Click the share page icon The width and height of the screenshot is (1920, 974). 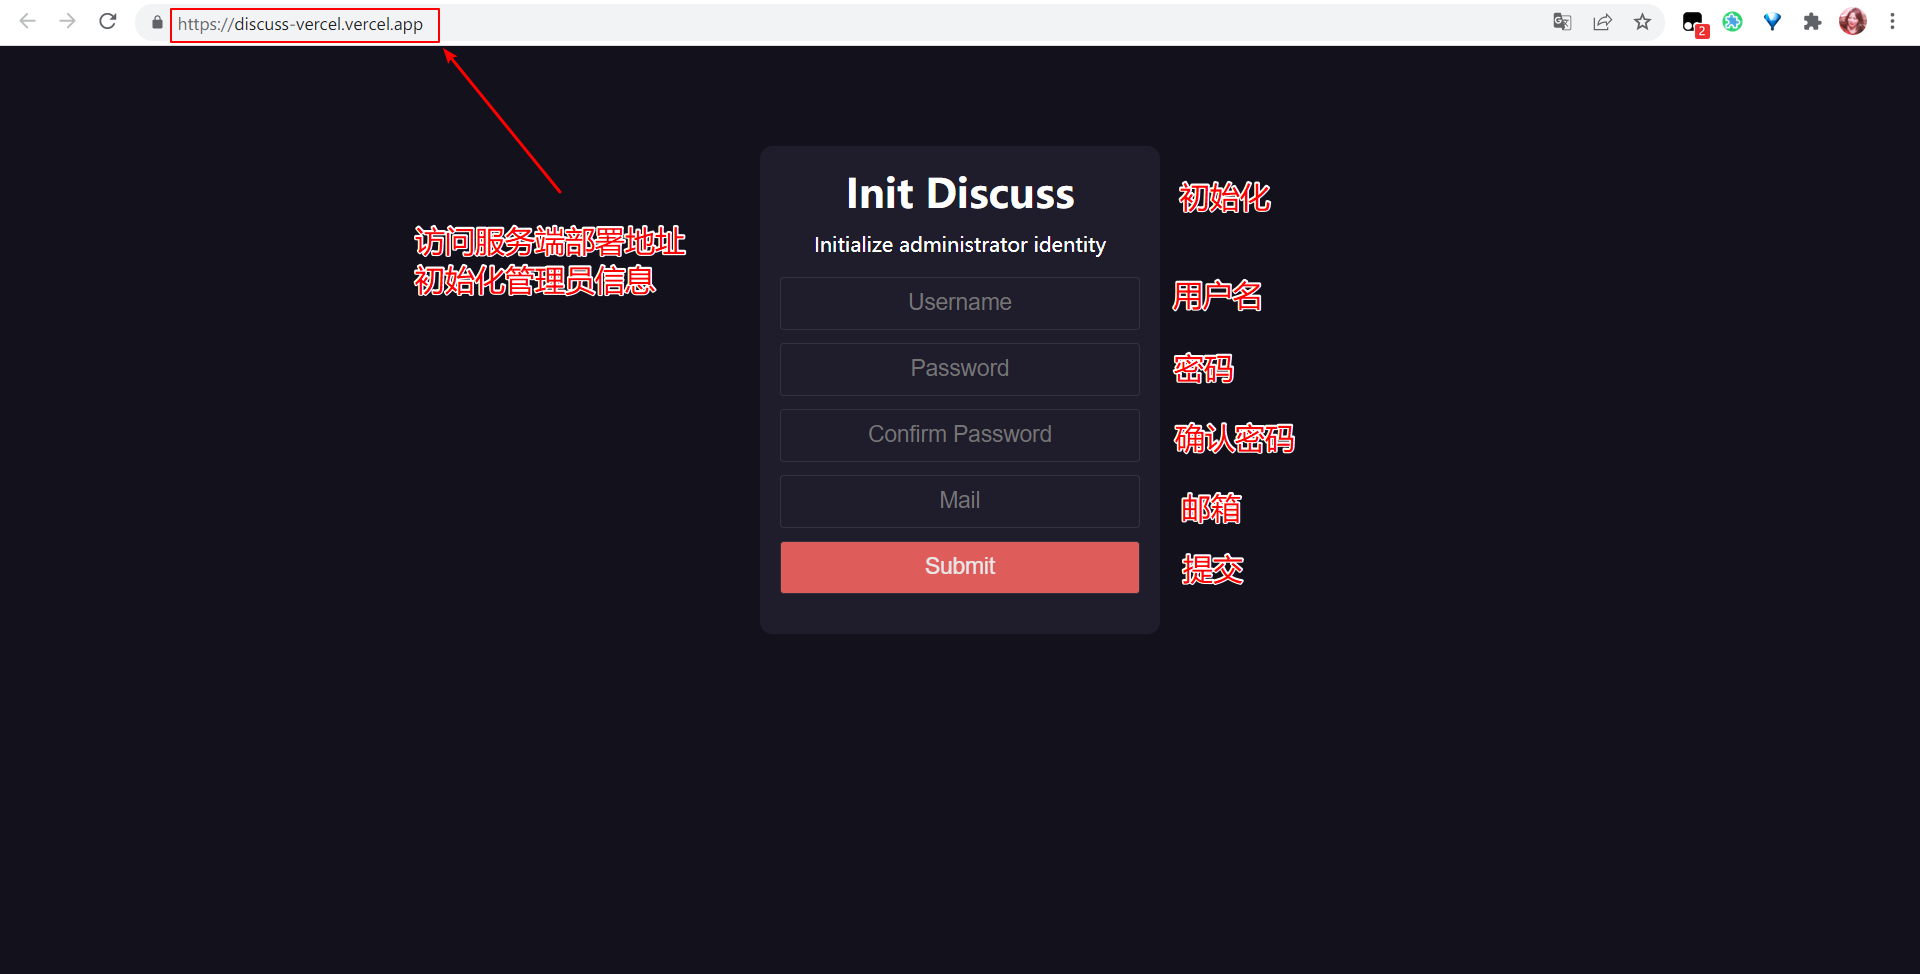(x=1602, y=22)
